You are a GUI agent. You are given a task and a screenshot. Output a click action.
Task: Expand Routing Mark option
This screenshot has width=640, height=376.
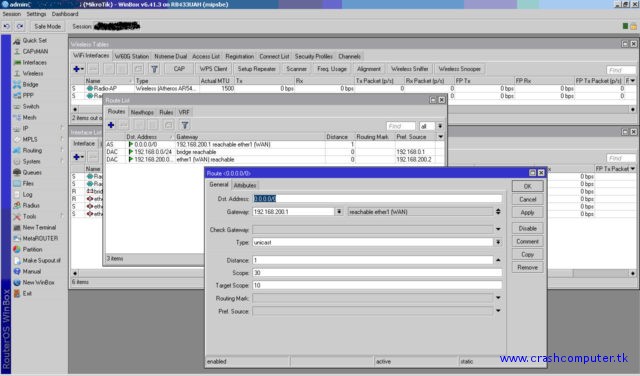coord(498,298)
